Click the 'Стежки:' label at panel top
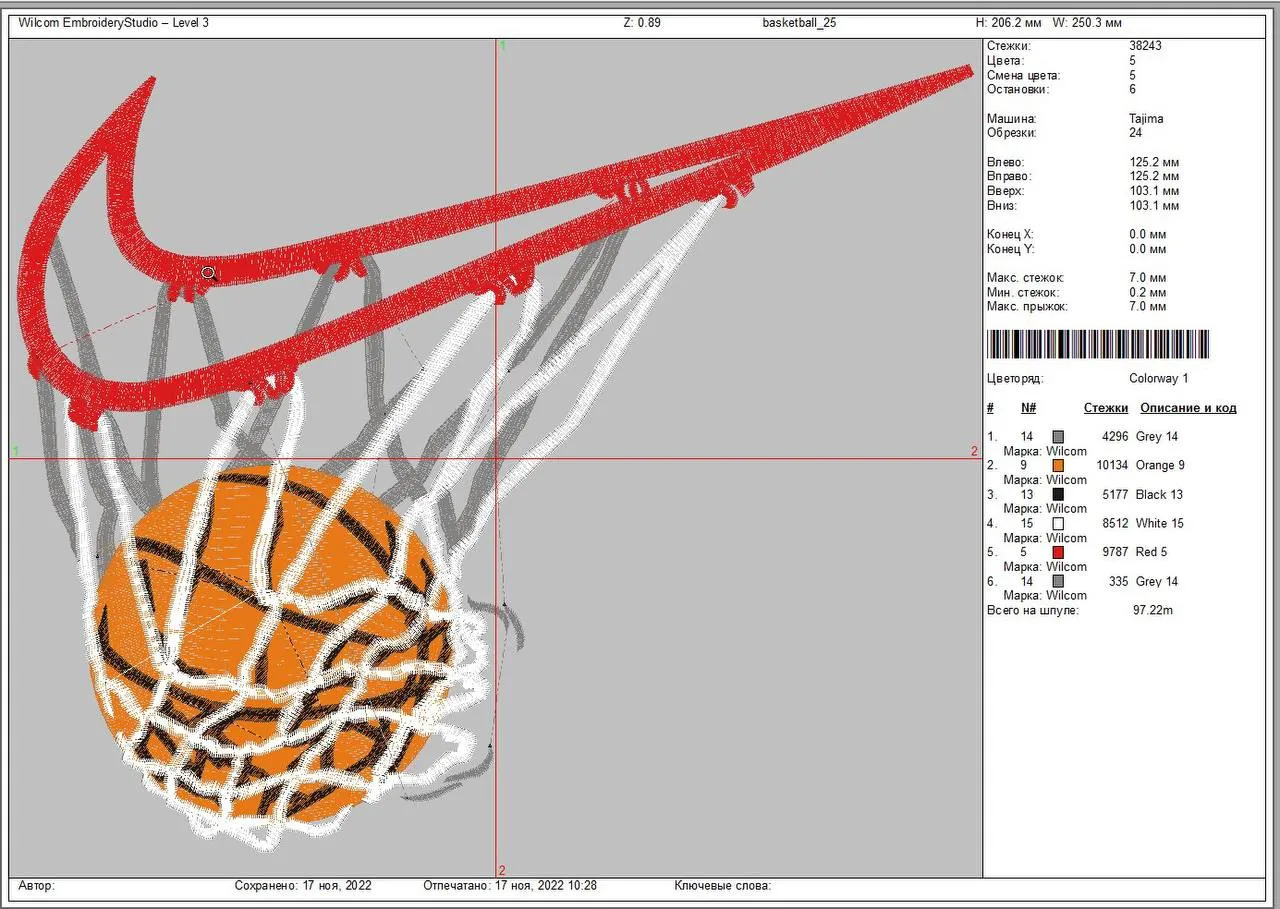Image resolution: width=1280 pixels, height=909 pixels. (1008, 46)
